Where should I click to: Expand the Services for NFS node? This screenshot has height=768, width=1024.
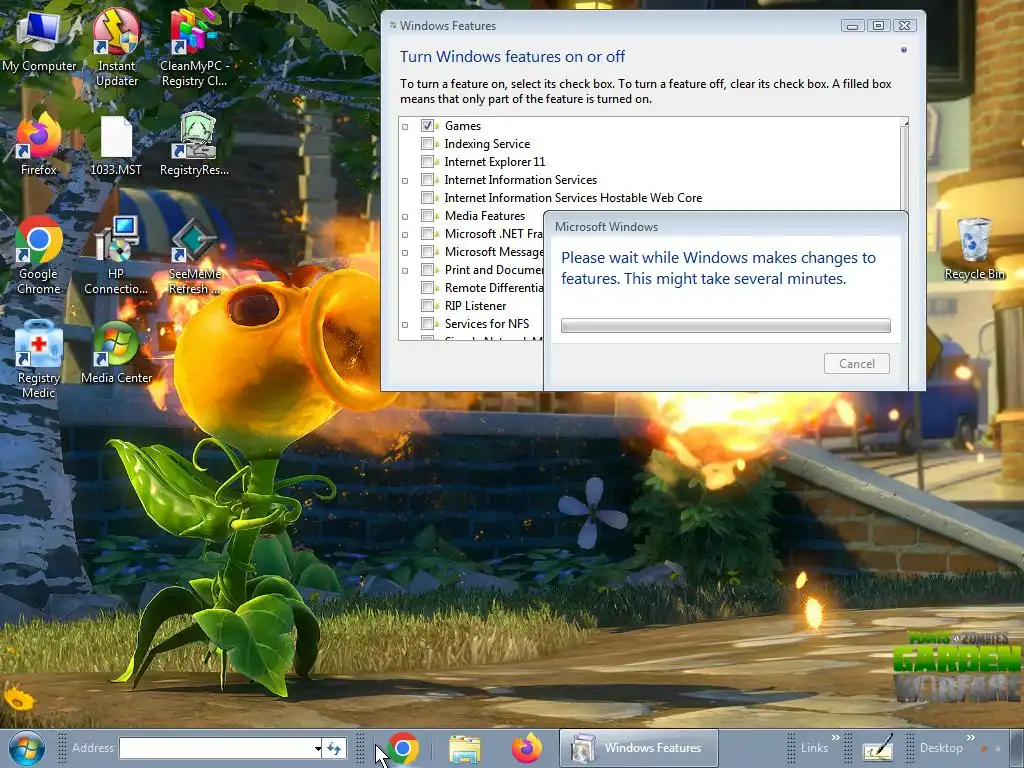405,325
